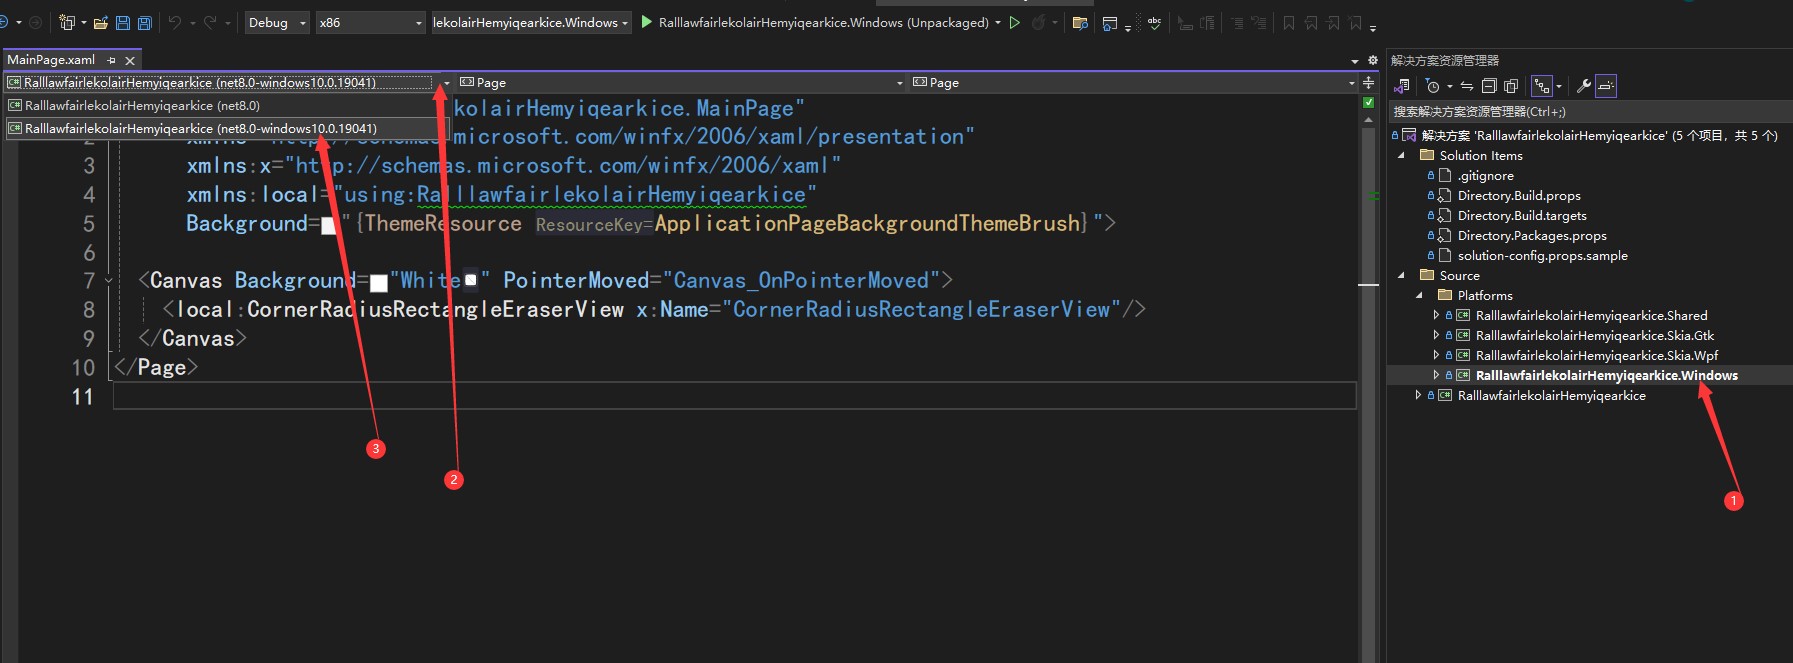Open Properties wrench icon in Solution Explorer
This screenshot has height=663, width=1793.
pos(1583,86)
